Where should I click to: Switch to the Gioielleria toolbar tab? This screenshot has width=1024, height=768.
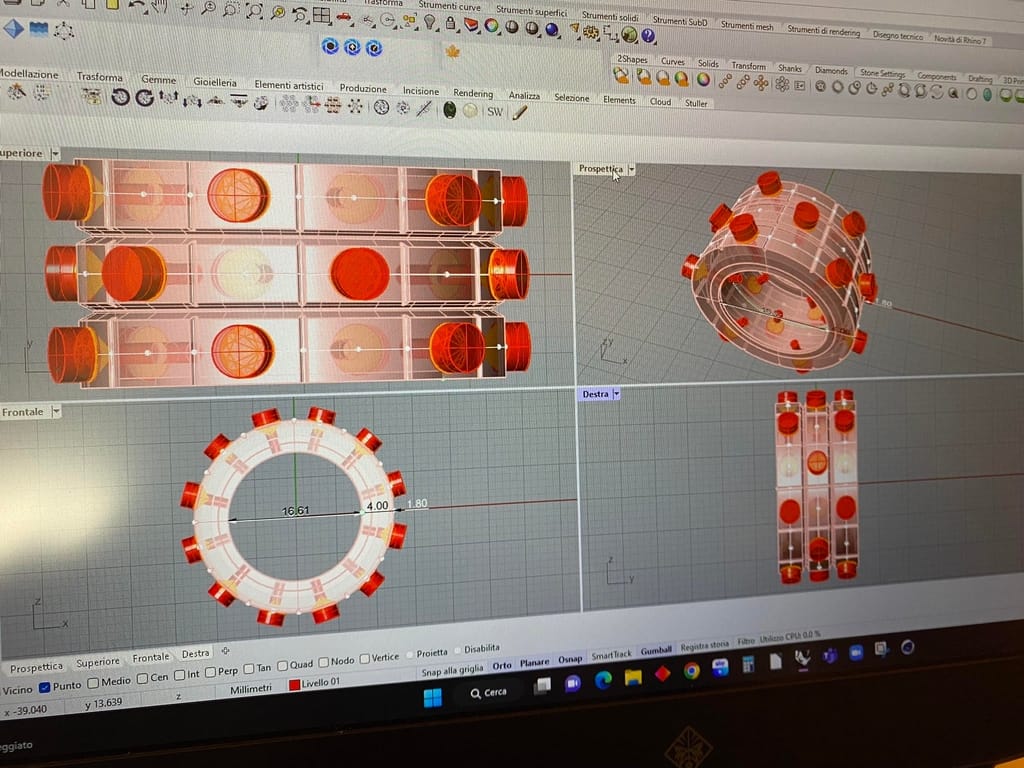click(x=215, y=82)
